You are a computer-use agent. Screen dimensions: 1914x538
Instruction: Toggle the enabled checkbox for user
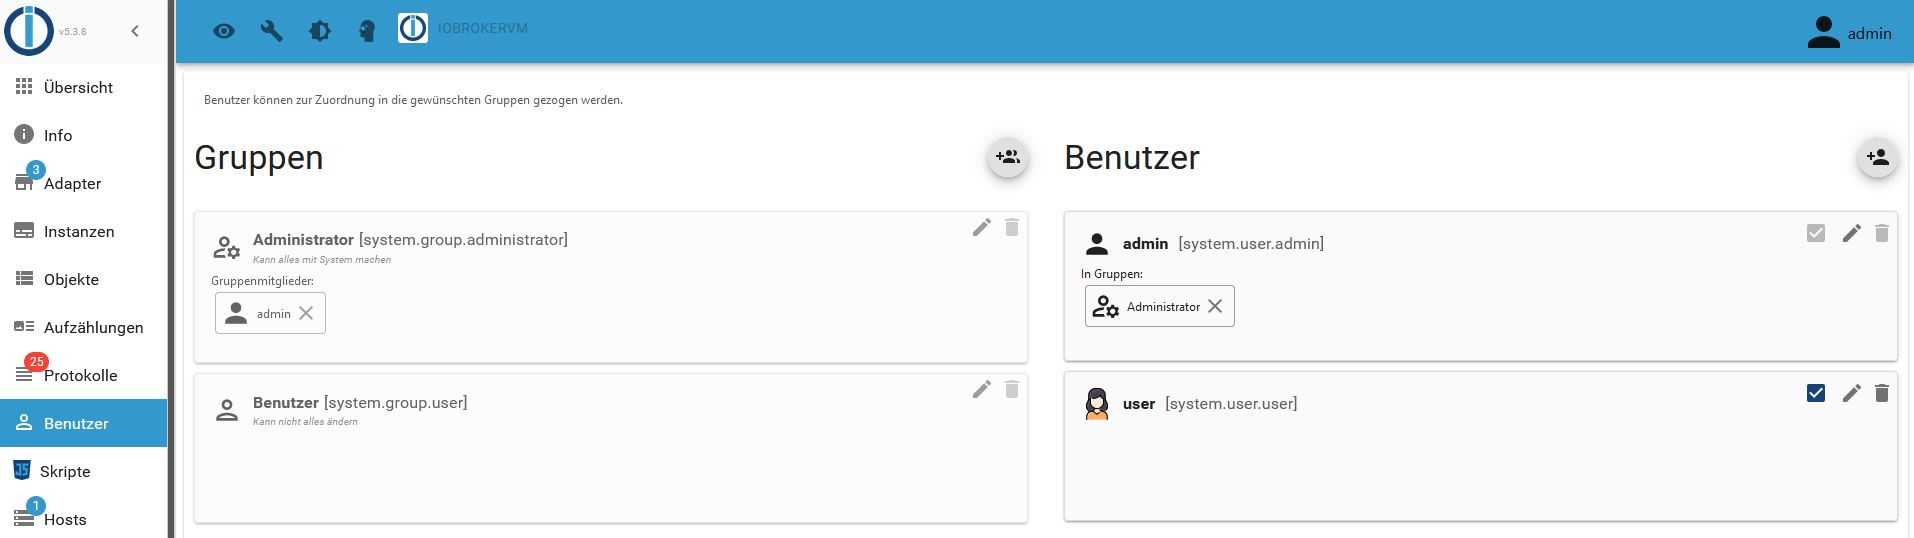tap(1816, 393)
